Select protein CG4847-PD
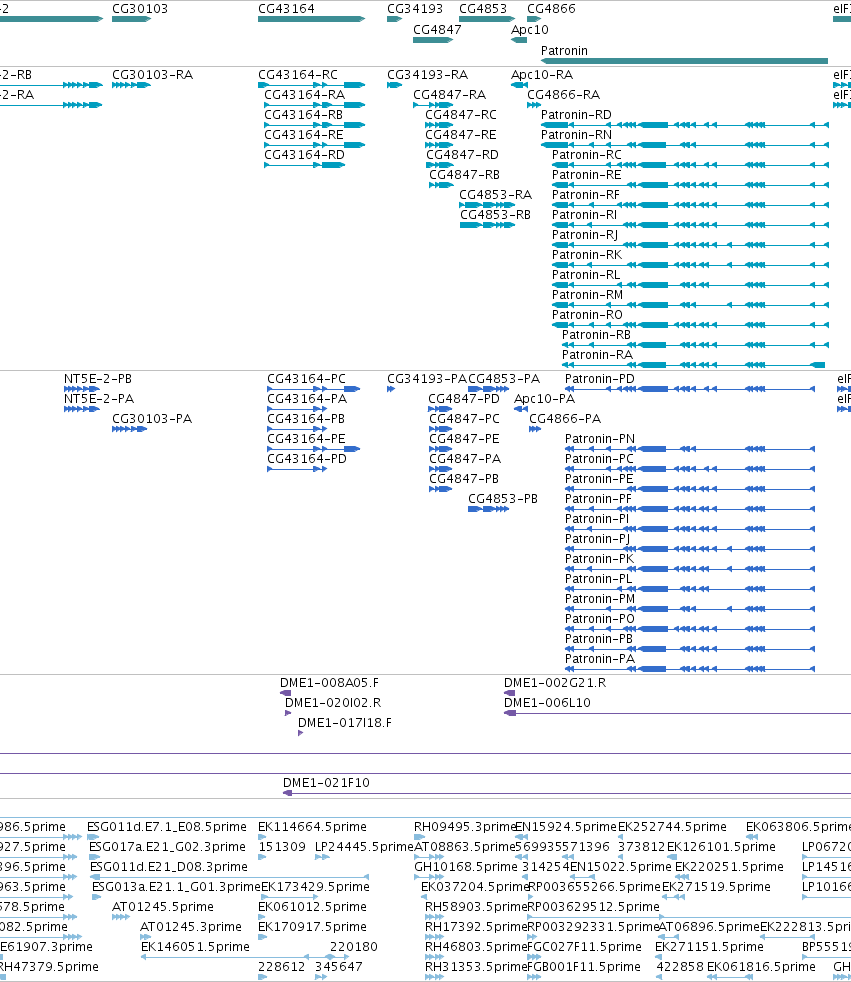 coord(464,400)
